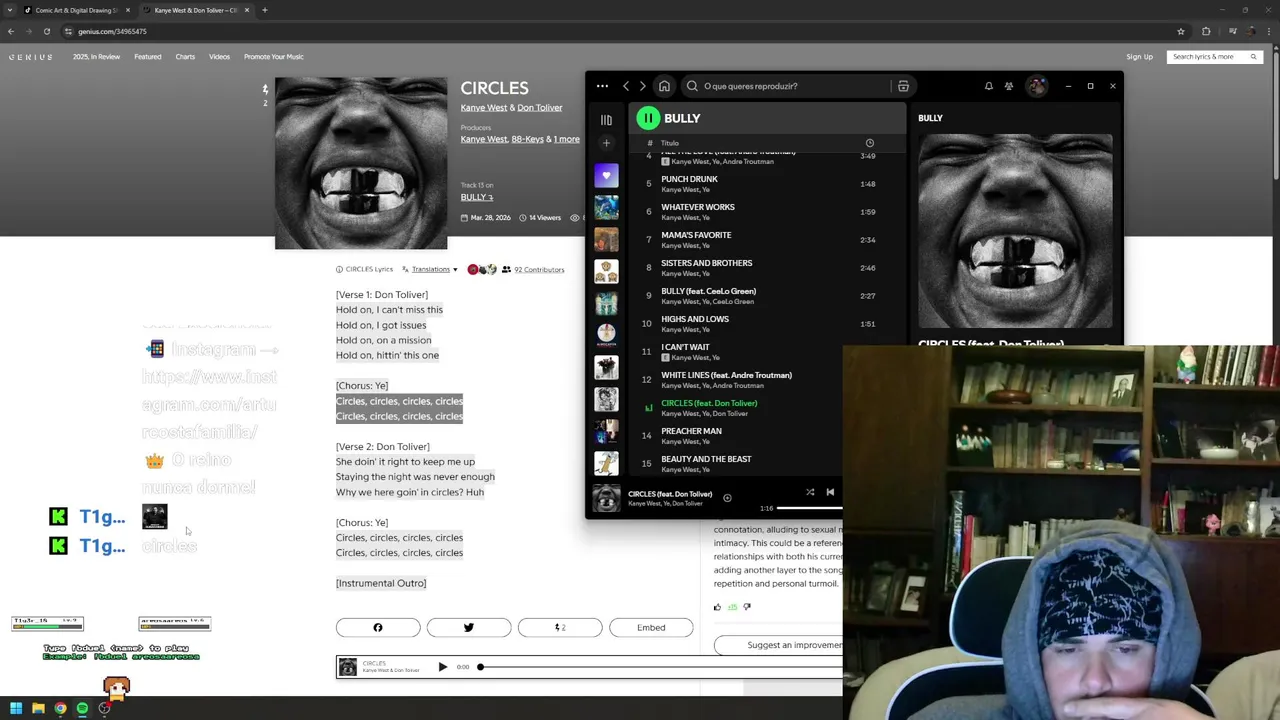Go back in Spotify navigation
The height and width of the screenshot is (720, 1280).
coord(626,86)
